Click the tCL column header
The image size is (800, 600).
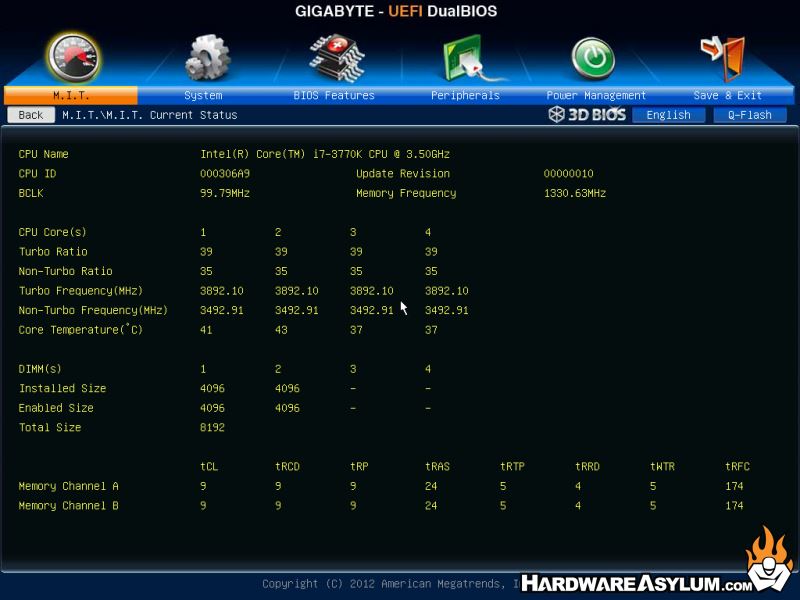point(209,466)
